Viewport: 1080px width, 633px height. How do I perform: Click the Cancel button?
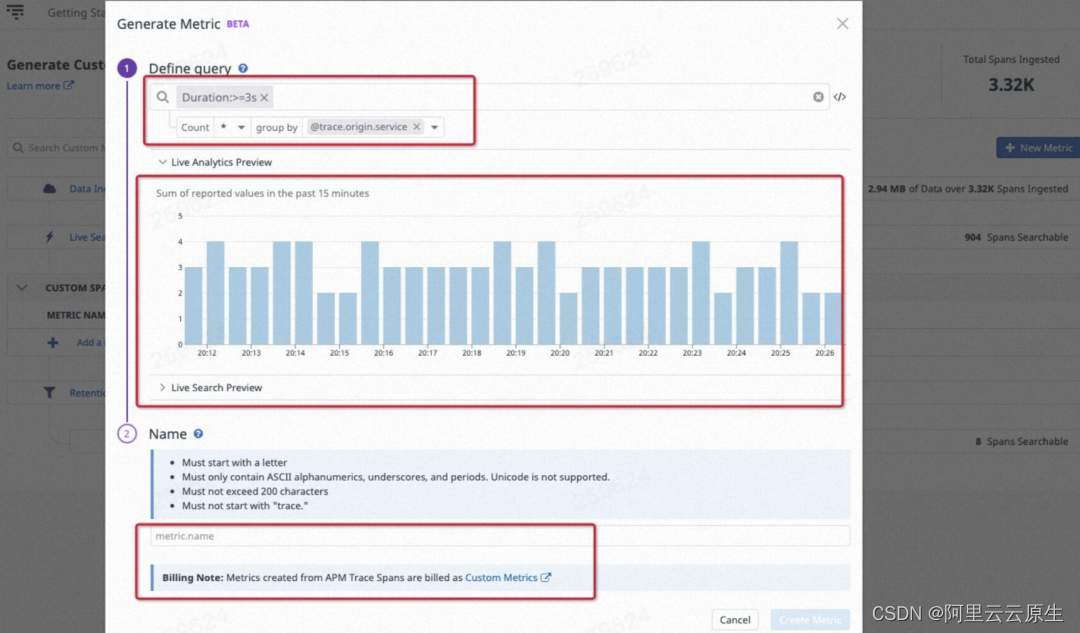[735, 619]
